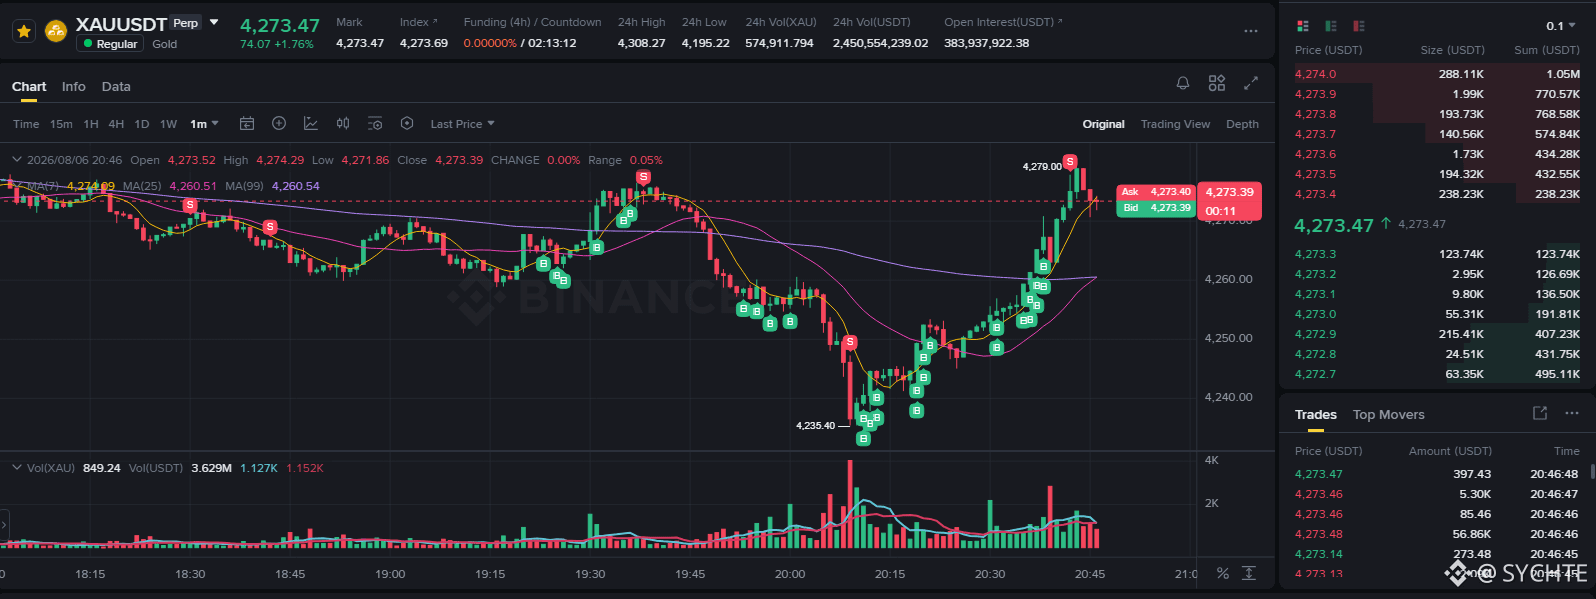
Task: Show only asks in order book
Action: pos(1358,26)
